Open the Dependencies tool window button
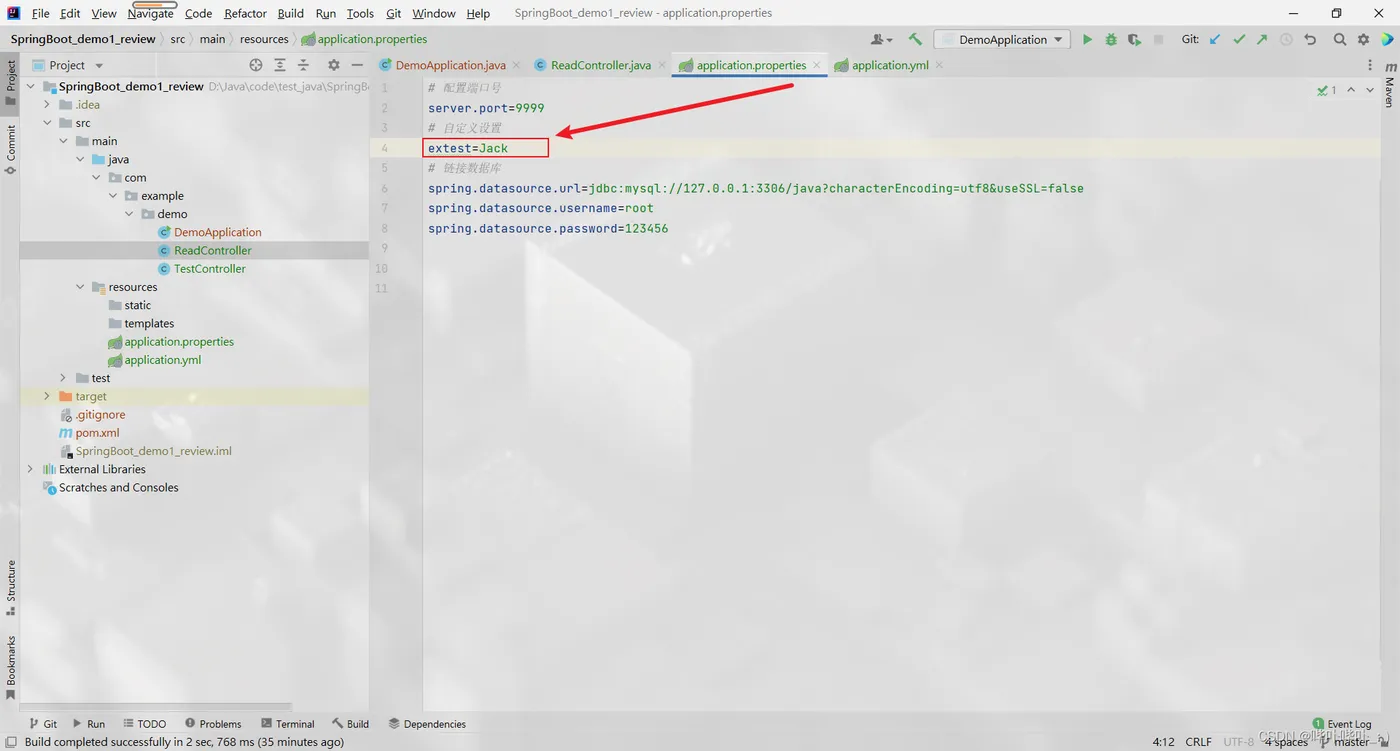Viewport: 1400px width, 751px height. coord(427,724)
